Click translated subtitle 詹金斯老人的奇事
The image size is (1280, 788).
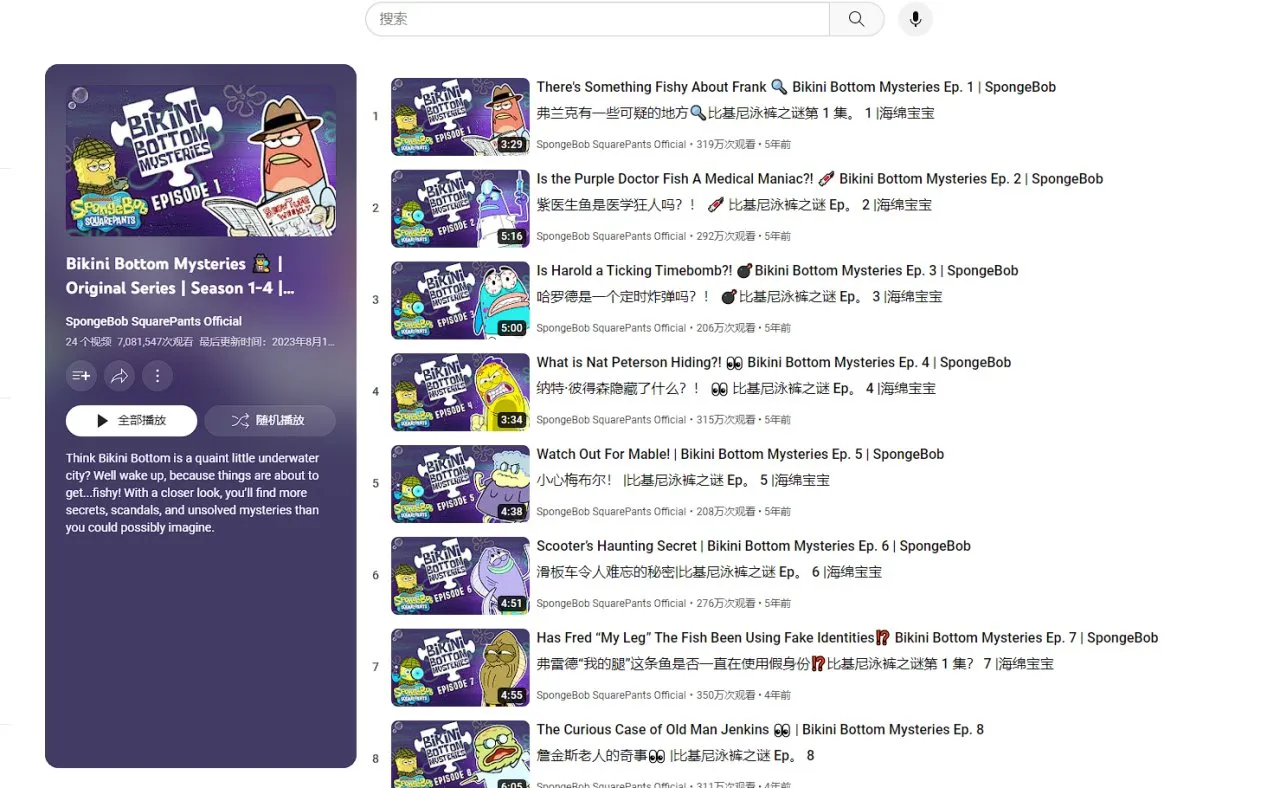[x=675, y=756]
